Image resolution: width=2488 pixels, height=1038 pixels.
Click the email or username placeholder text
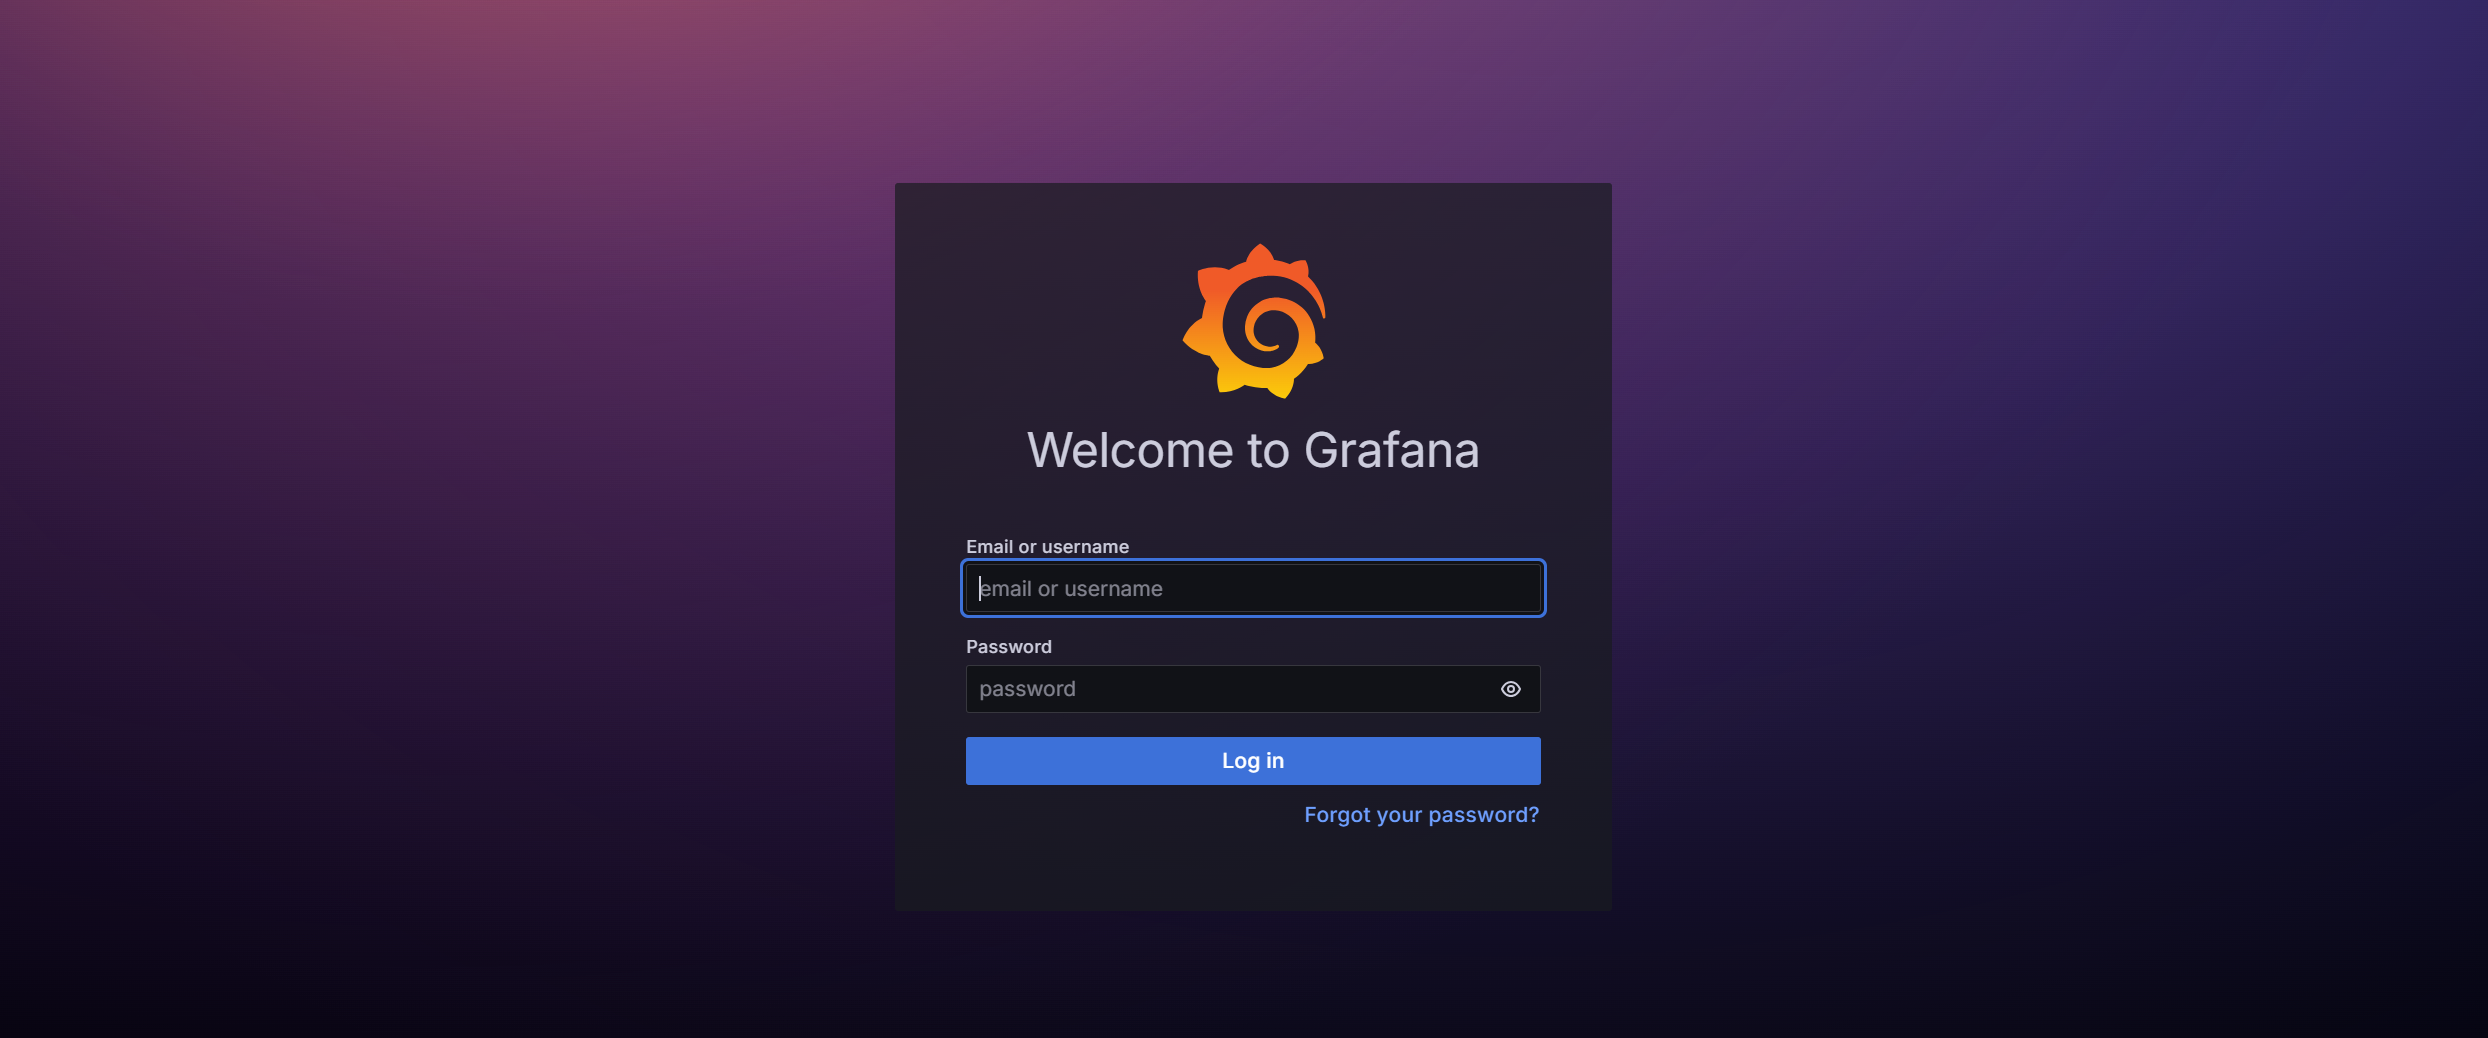tap(1070, 588)
